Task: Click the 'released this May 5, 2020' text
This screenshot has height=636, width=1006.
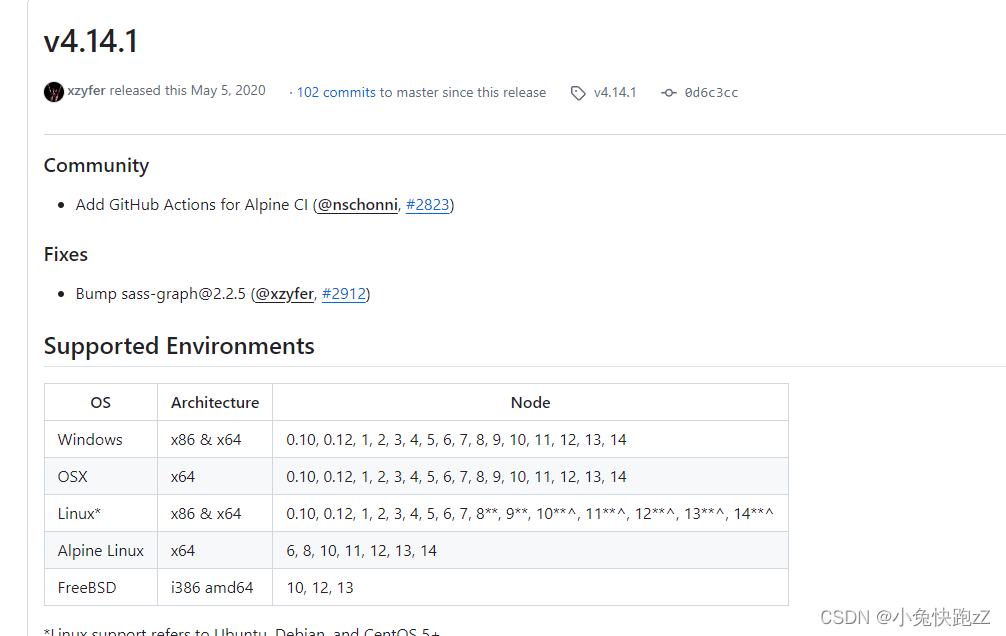Action: pos(187,90)
